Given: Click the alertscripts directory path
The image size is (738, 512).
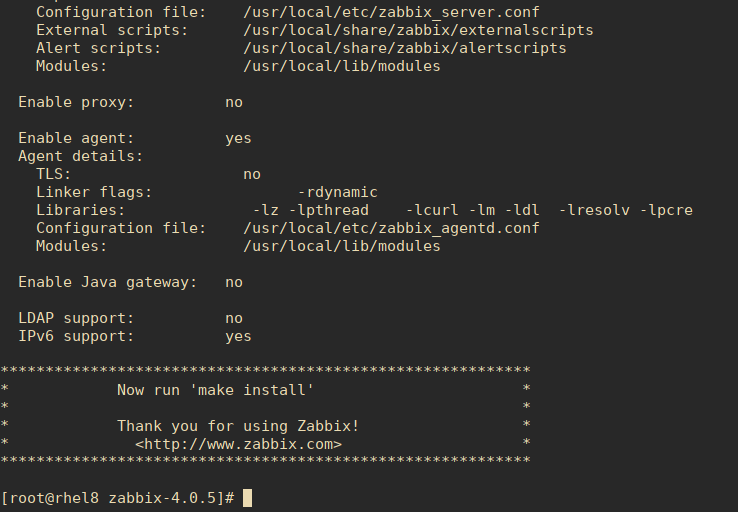Looking at the screenshot, I should [x=405, y=48].
